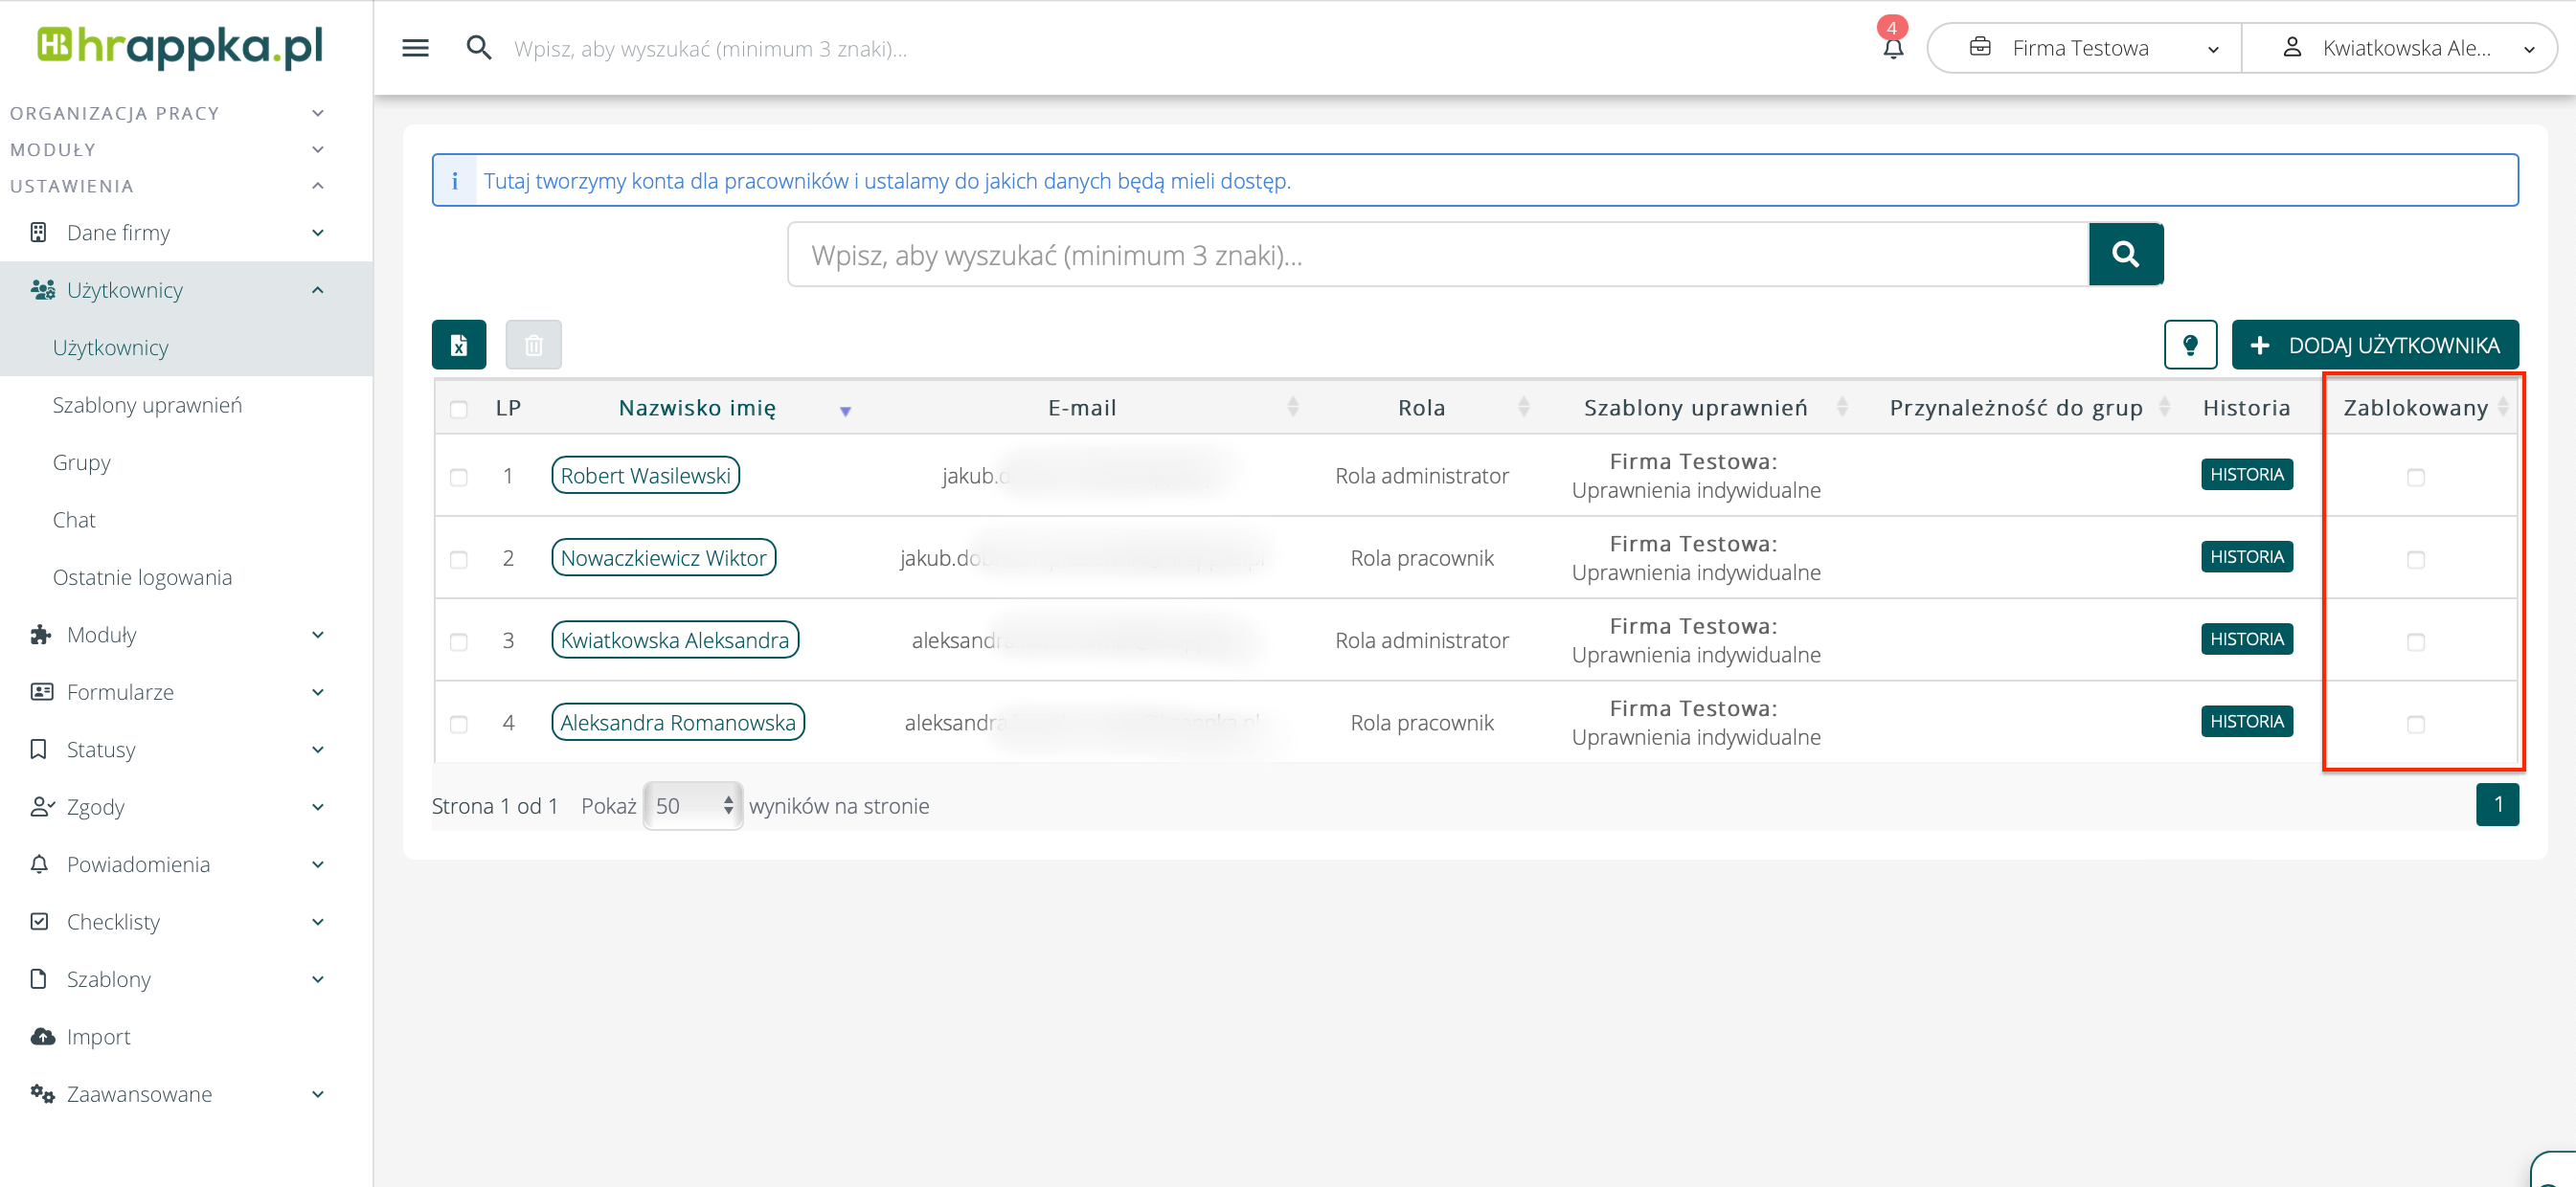Open Szablony uprawnień in sidebar
Image resolution: width=2576 pixels, height=1187 pixels.
pos(147,405)
